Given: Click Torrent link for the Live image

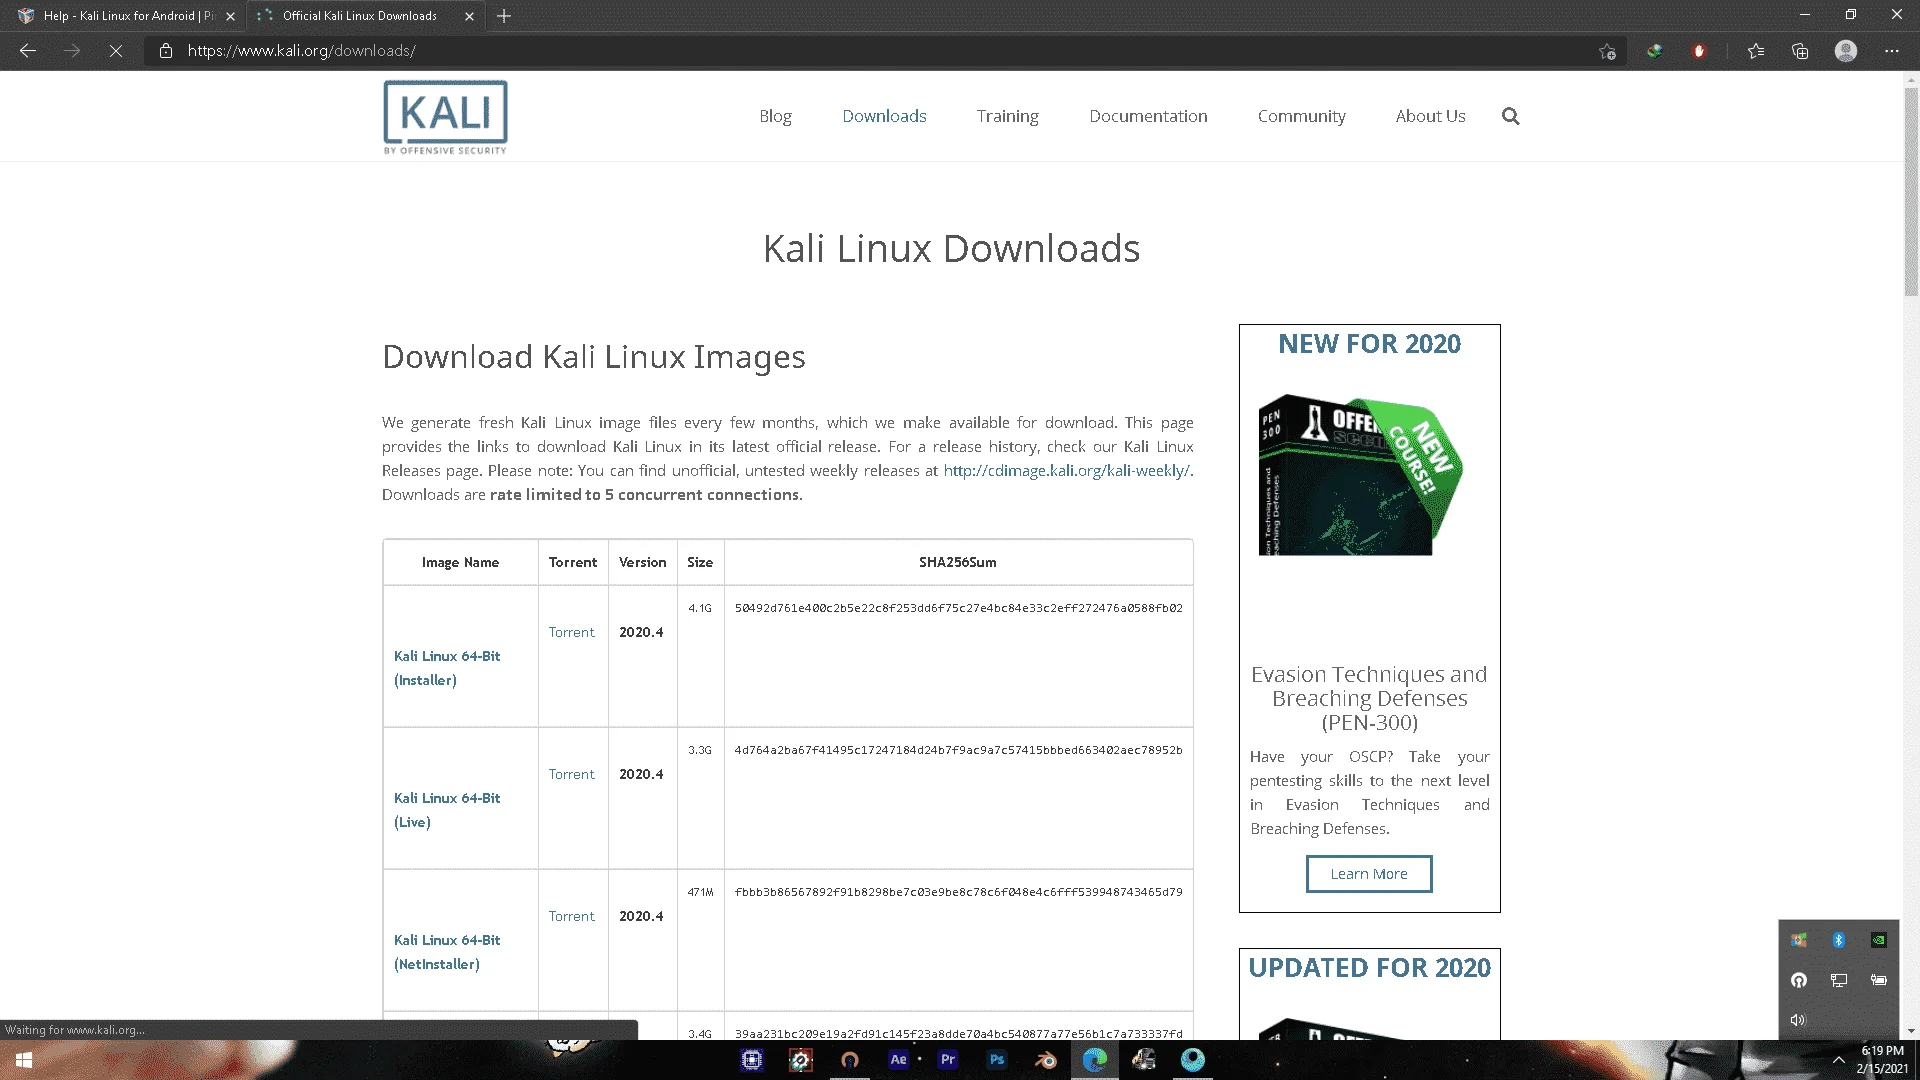Looking at the screenshot, I should (x=571, y=774).
